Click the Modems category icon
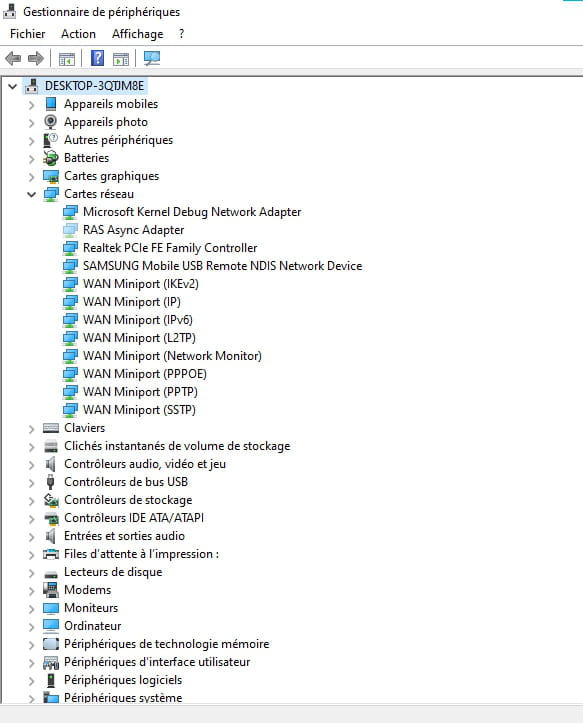 tap(51, 590)
